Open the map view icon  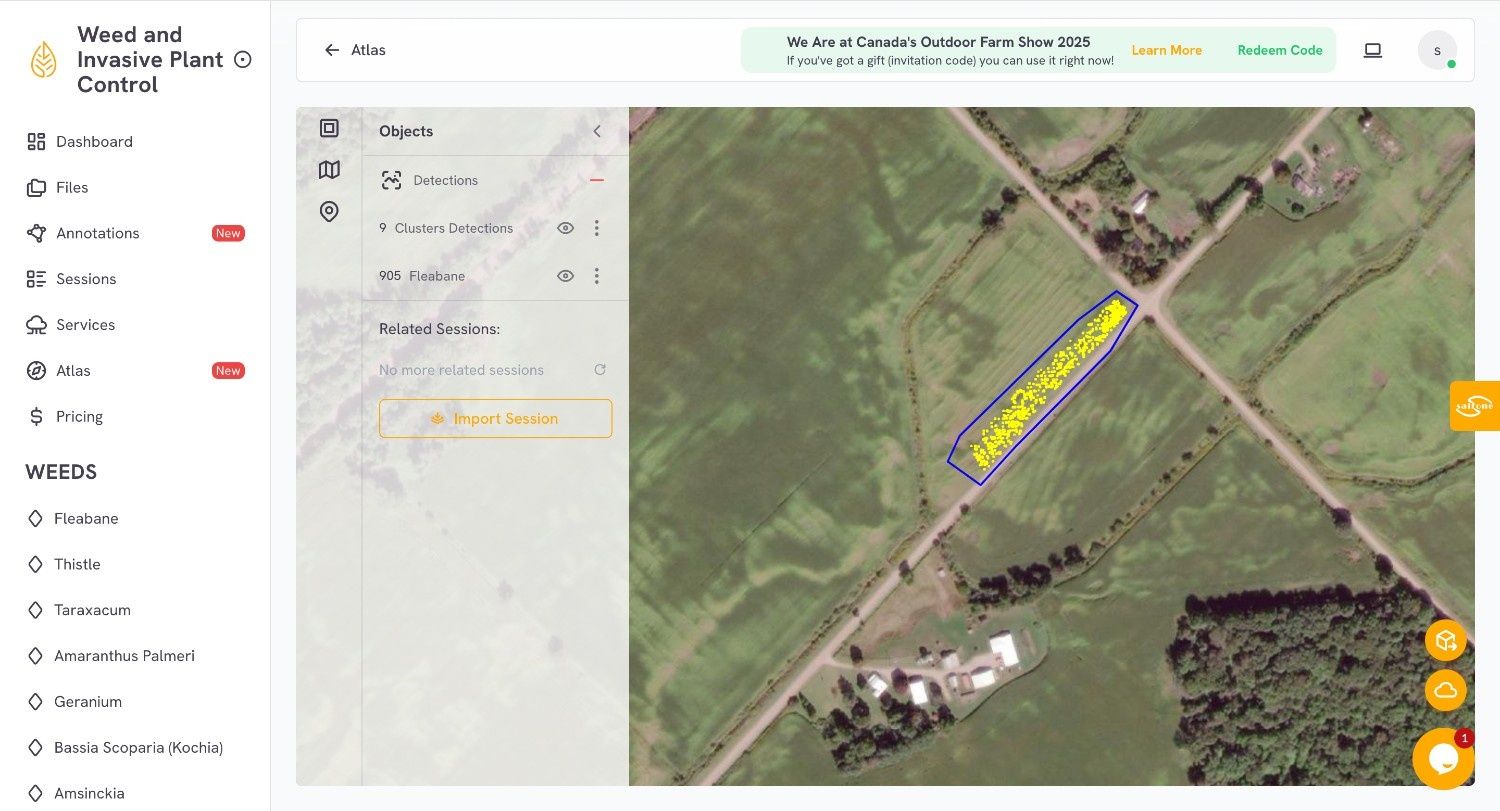point(329,170)
